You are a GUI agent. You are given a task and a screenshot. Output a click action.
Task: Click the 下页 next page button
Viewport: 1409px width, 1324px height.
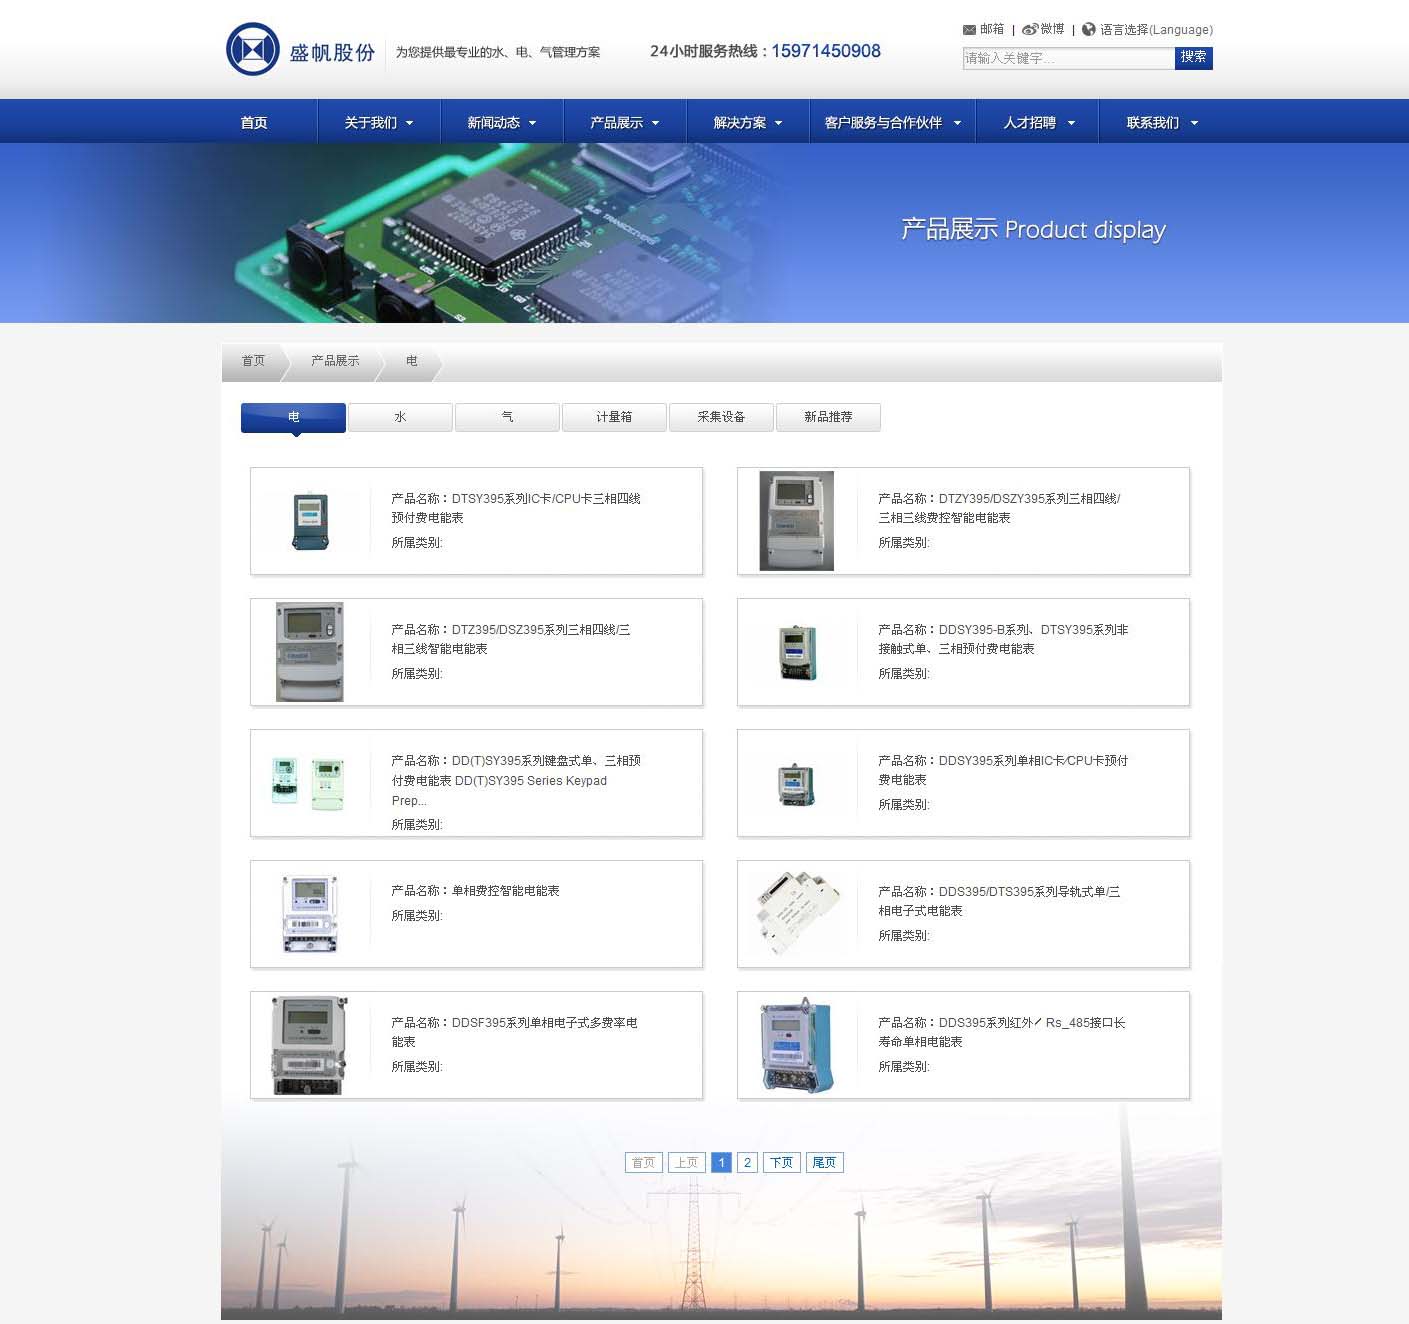(x=781, y=1162)
